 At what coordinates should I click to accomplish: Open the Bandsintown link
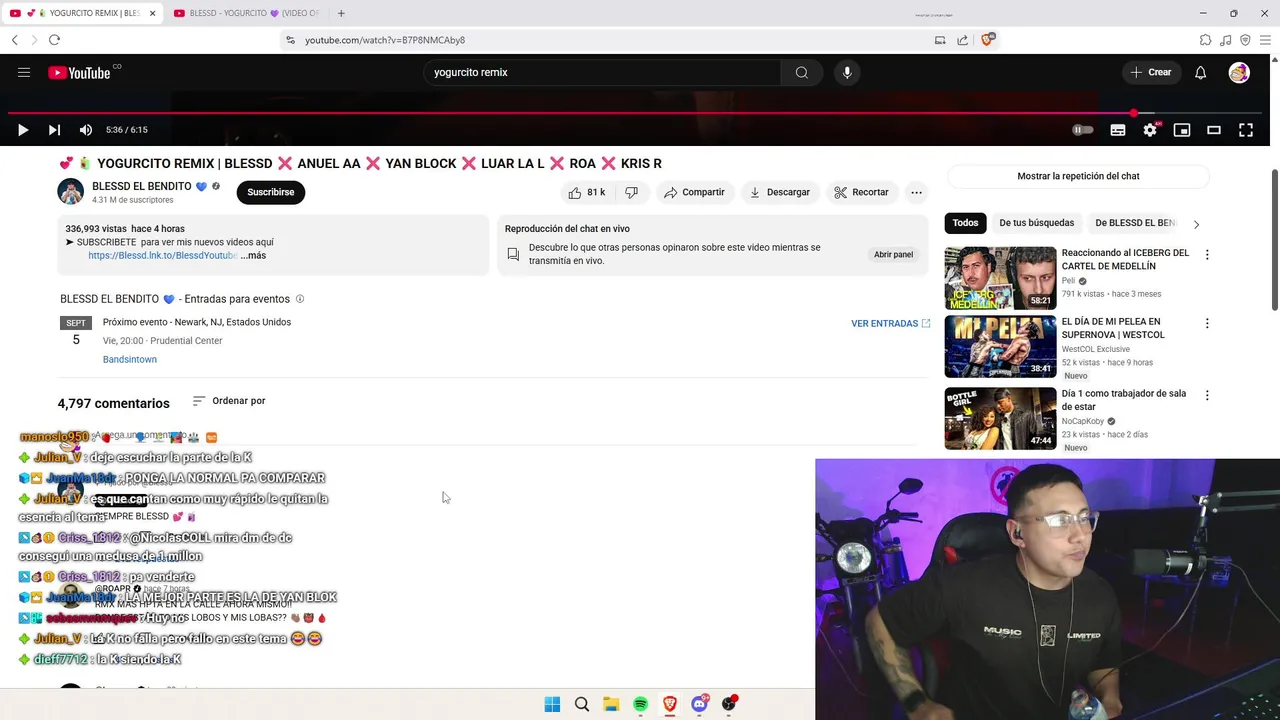129,359
